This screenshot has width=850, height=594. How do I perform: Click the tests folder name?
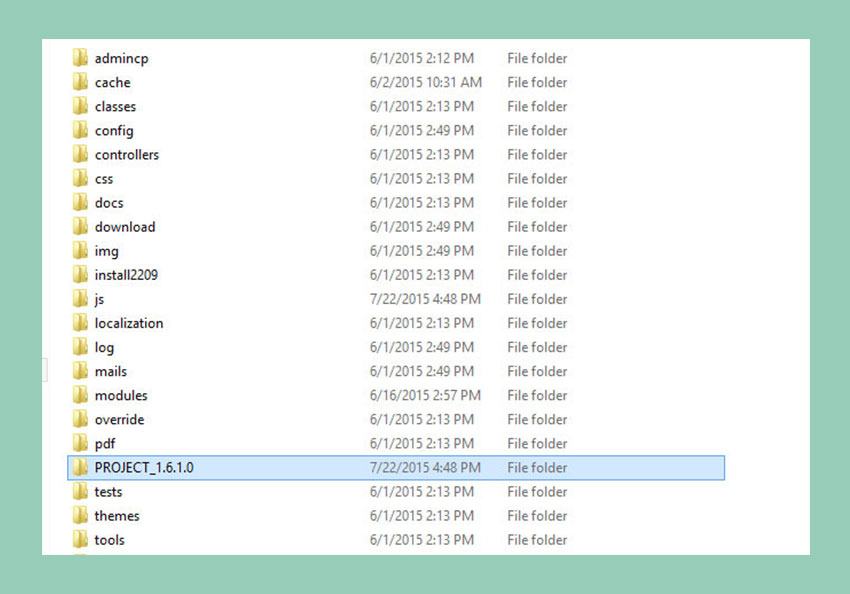click(108, 492)
